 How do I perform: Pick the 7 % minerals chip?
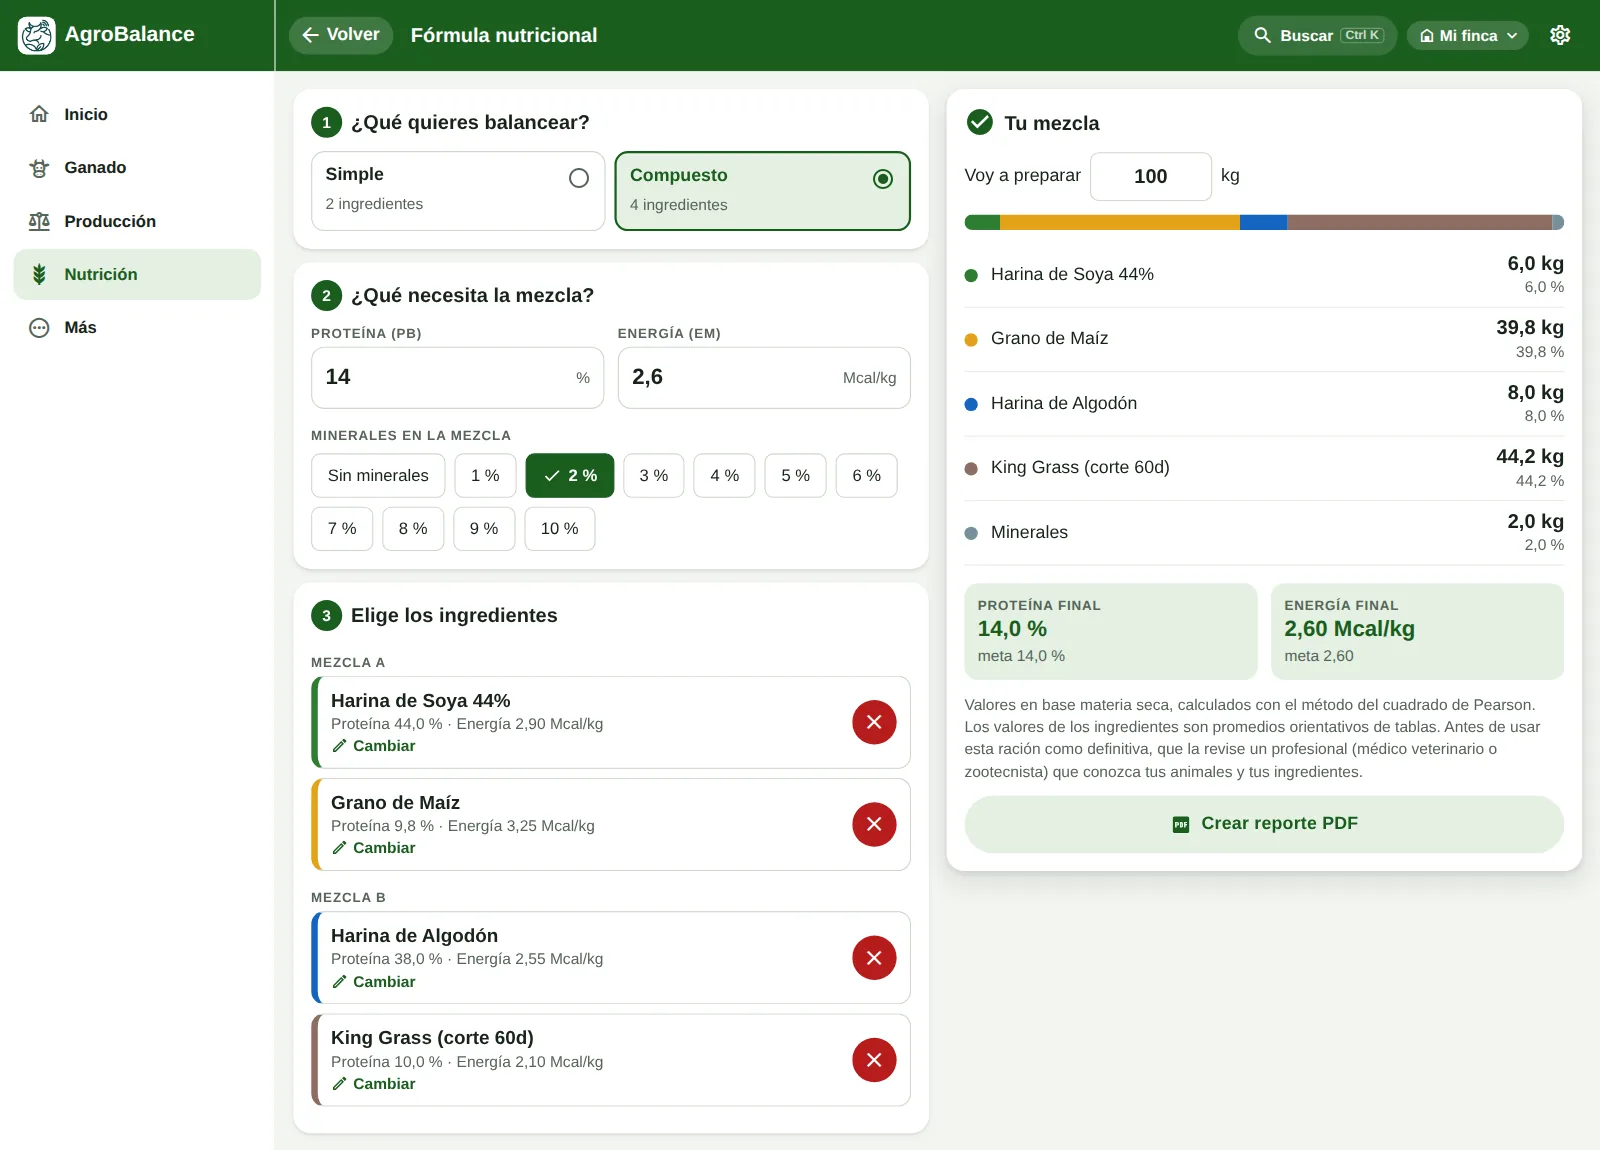[342, 528]
